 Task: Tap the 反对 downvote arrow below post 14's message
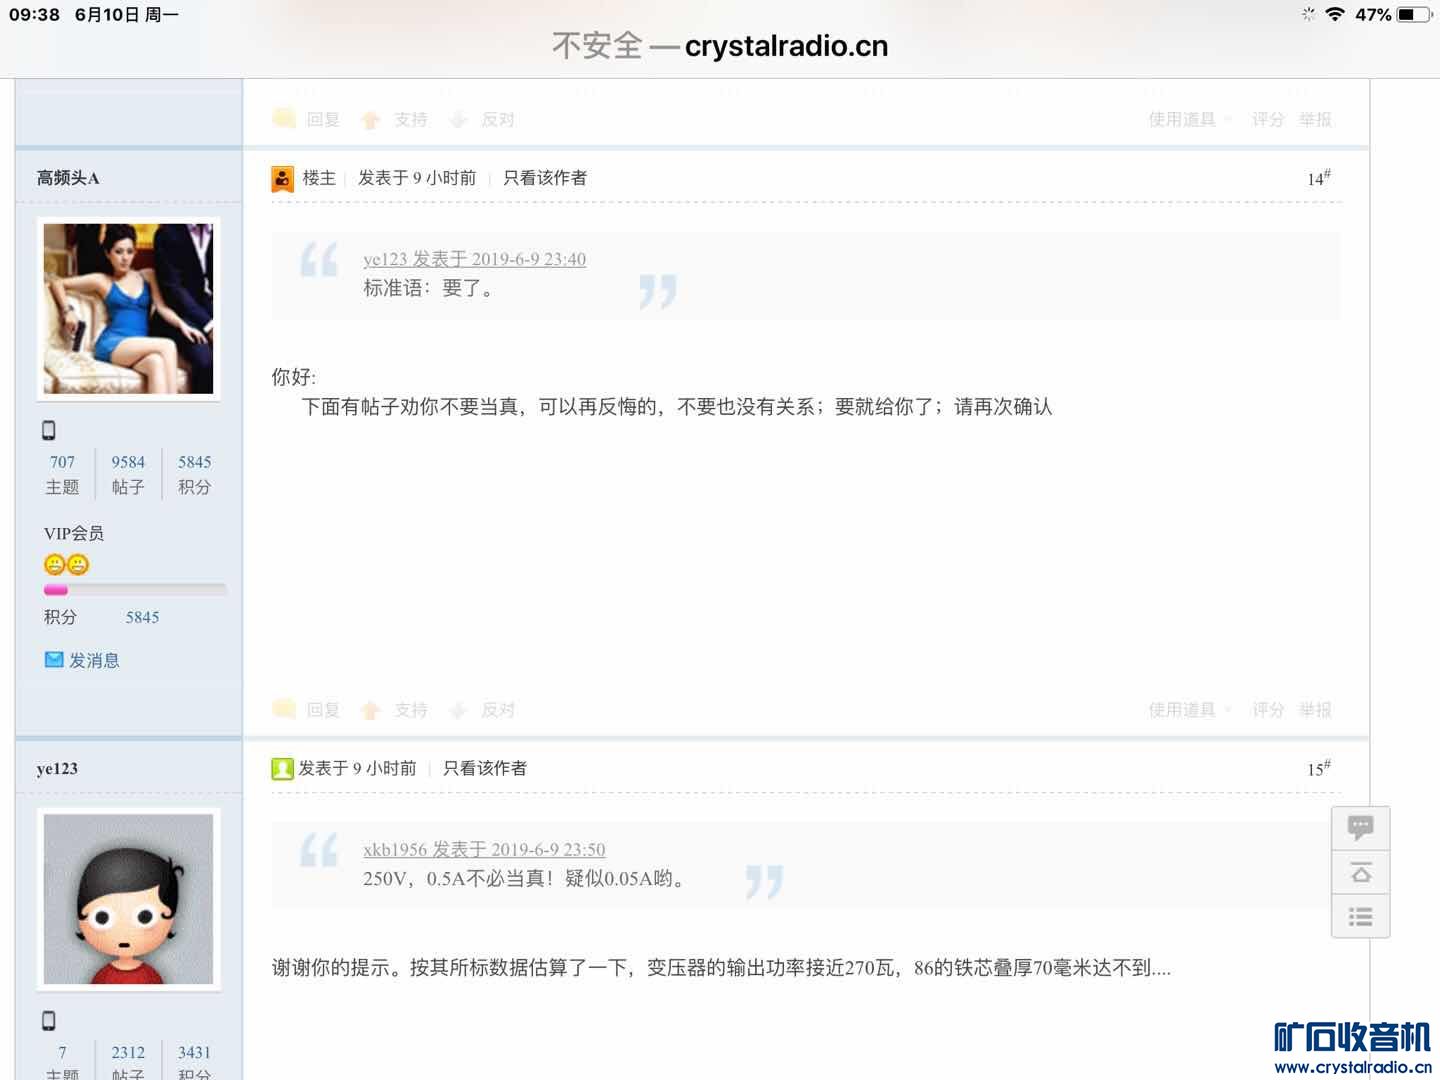[458, 710]
